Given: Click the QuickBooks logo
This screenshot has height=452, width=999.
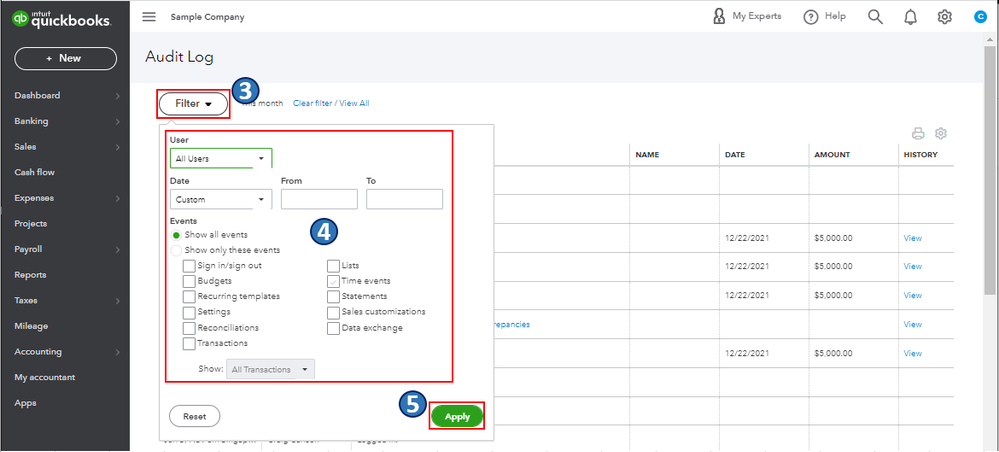Looking at the screenshot, I should click(x=62, y=18).
